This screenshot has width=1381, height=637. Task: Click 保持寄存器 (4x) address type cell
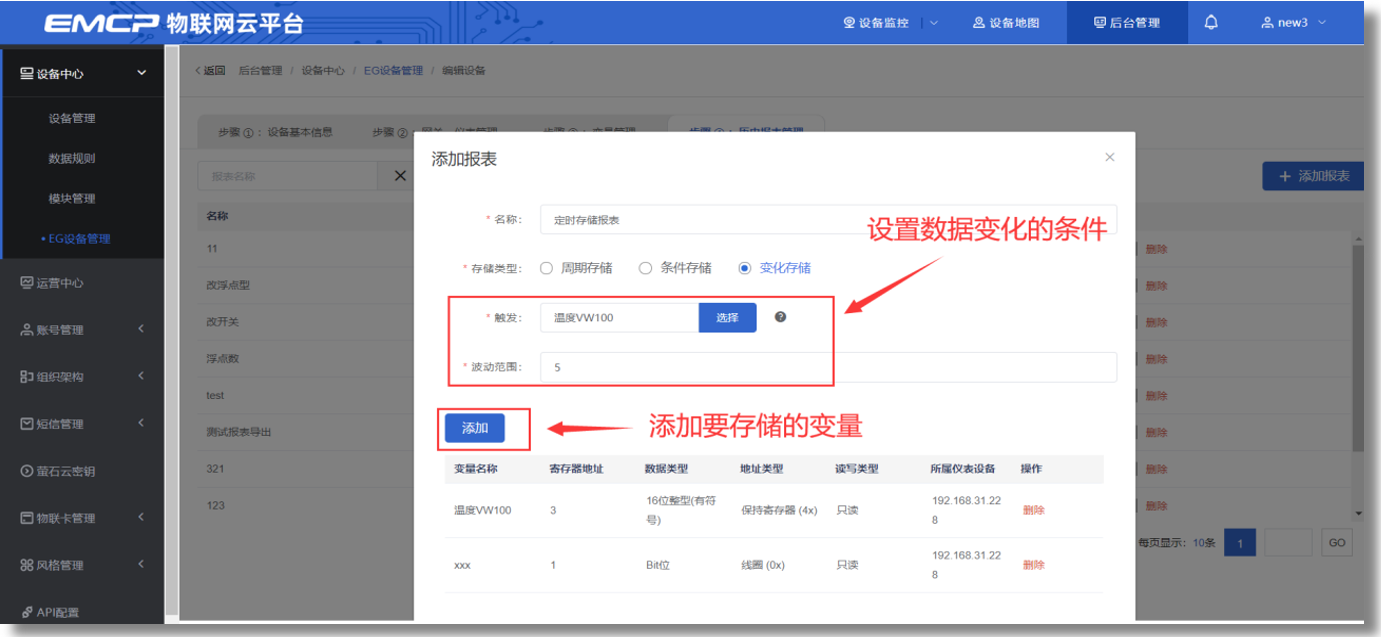click(x=779, y=510)
